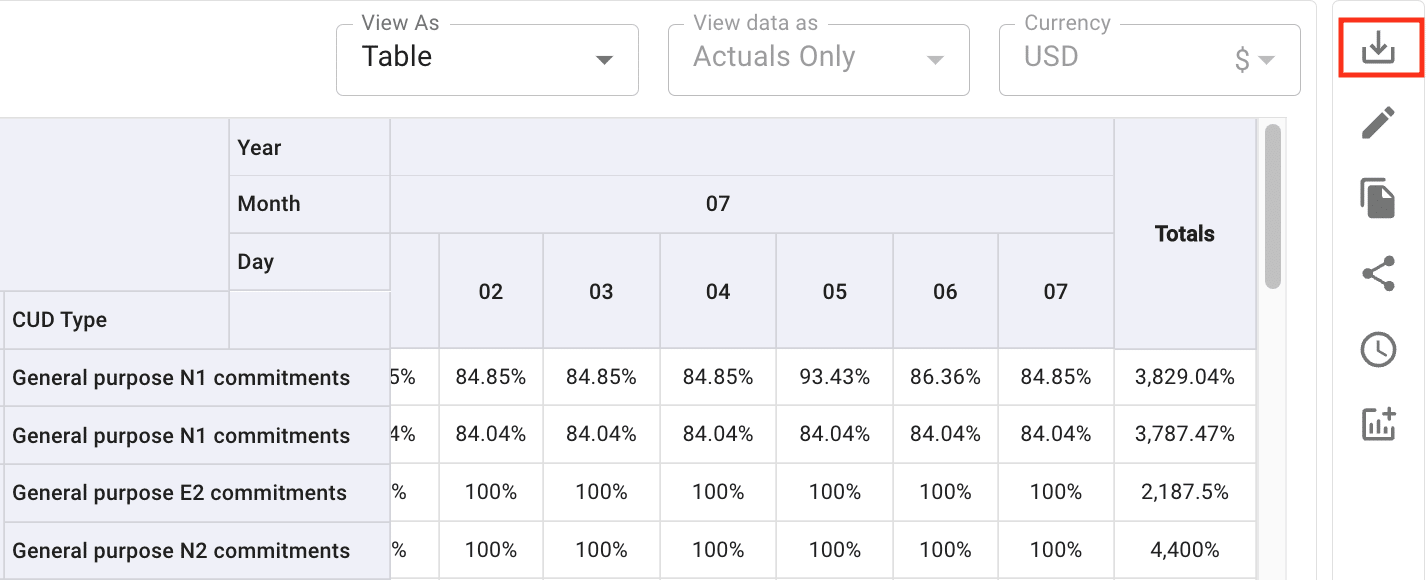Select the day 05 column header
The width and height of the screenshot is (1428, 580).
[x=835, y=292]
